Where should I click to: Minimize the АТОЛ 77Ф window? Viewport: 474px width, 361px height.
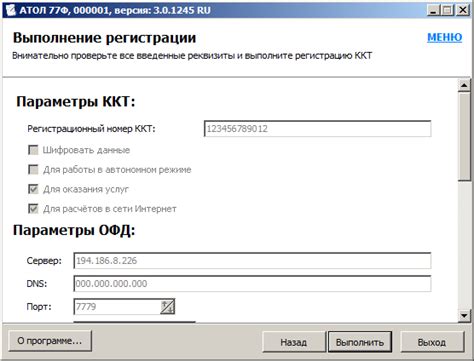[x=433, y=10]
